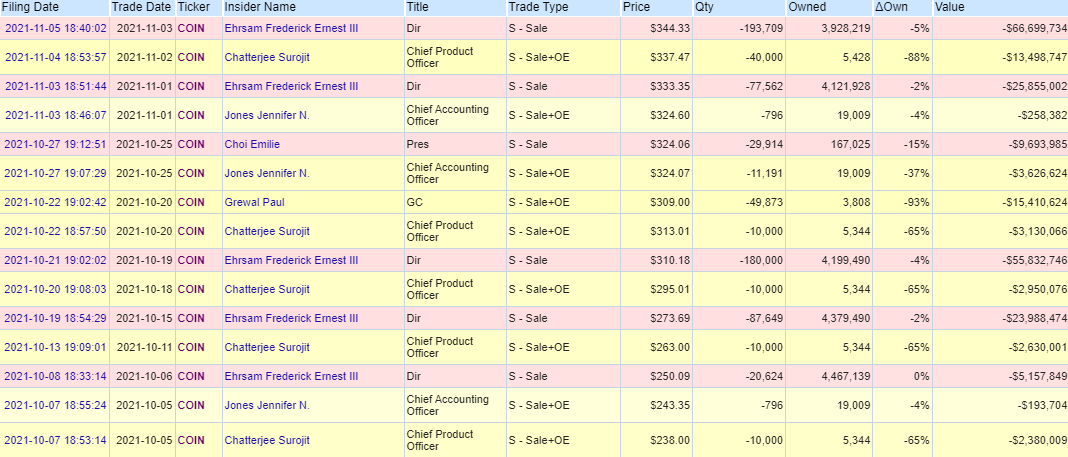Screen dimensions: 1068x457
Task: Click the Ticker column header
Action: [194, 7]
